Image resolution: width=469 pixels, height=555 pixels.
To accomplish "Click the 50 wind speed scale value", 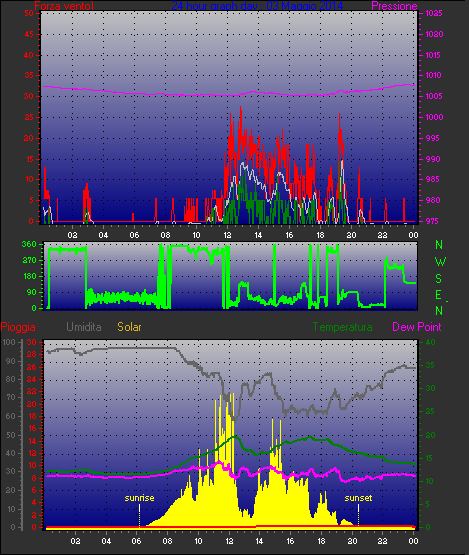I will click(x=29, y=13).
